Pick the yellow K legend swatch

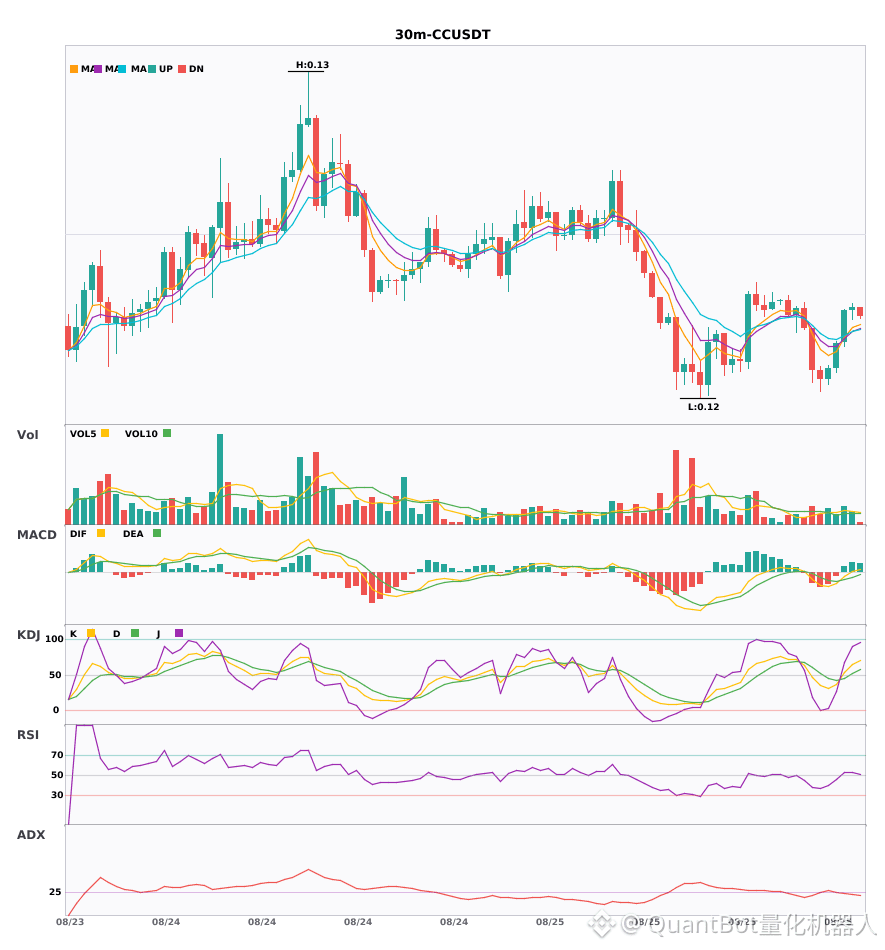91,633
